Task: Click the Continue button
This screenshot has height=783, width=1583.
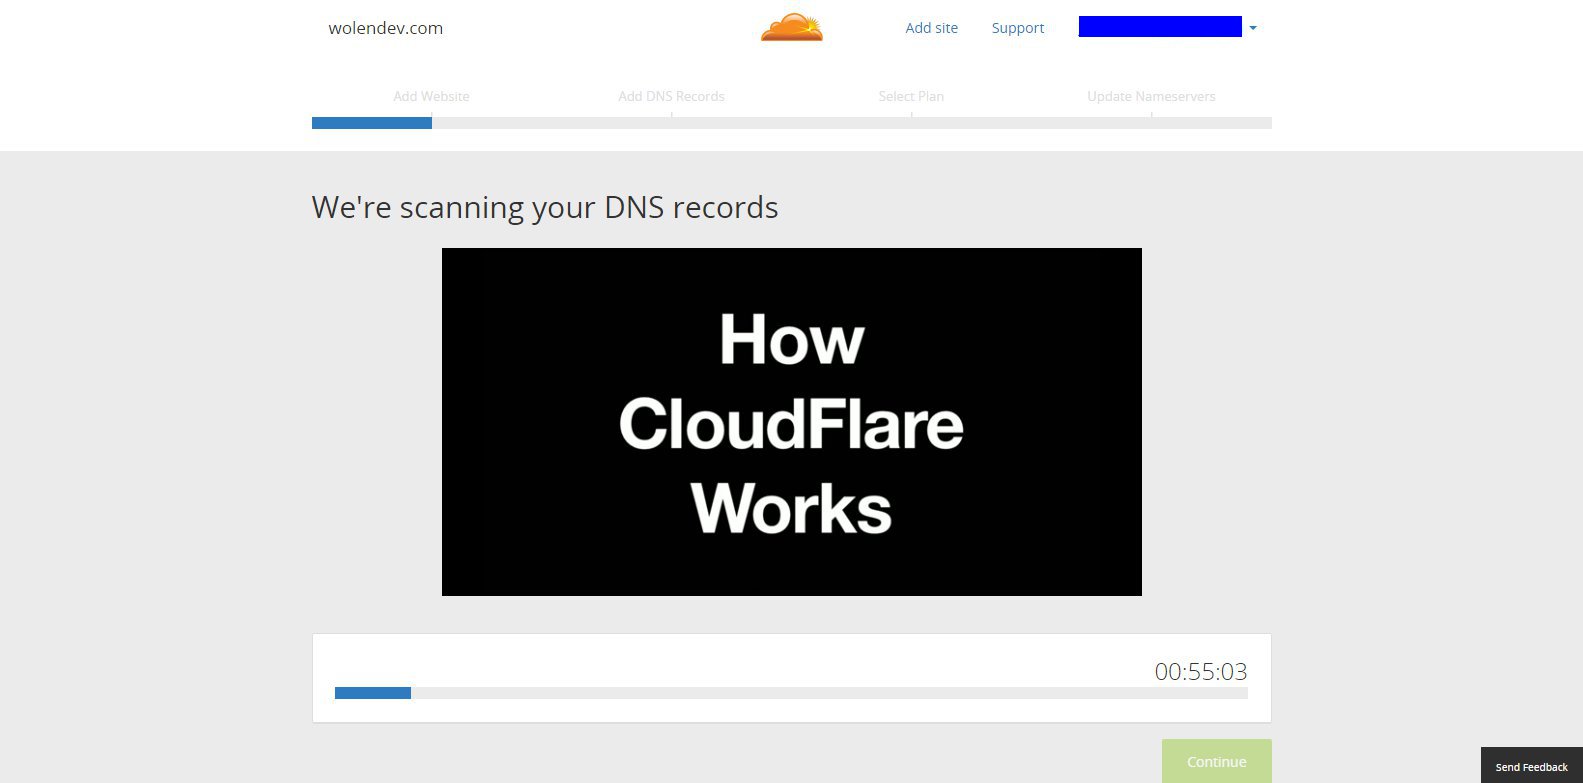Action: [x=1216, y=761]
